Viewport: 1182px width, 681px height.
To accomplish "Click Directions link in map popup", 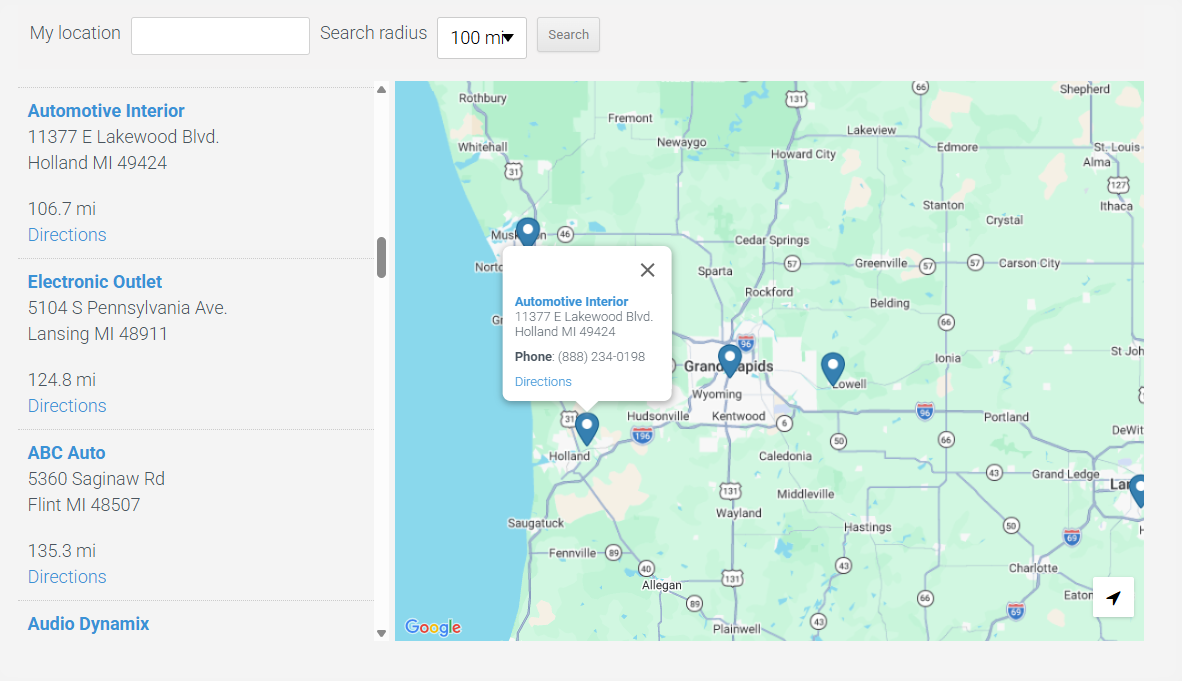I will [x=543, y=382].
